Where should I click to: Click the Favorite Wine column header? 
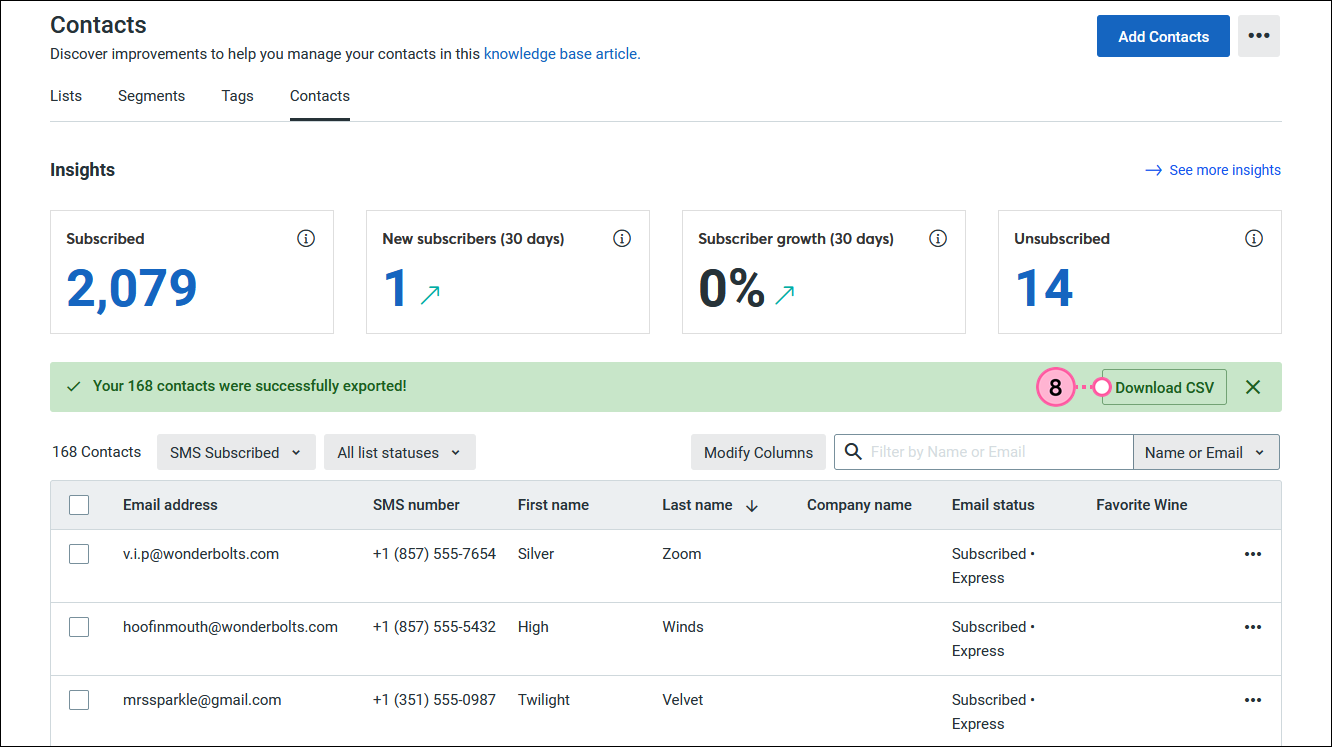point(1142,505)
